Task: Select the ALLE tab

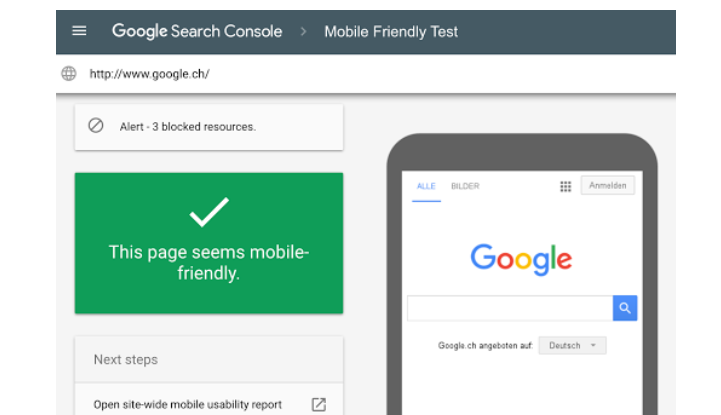Action: [426, 186]
